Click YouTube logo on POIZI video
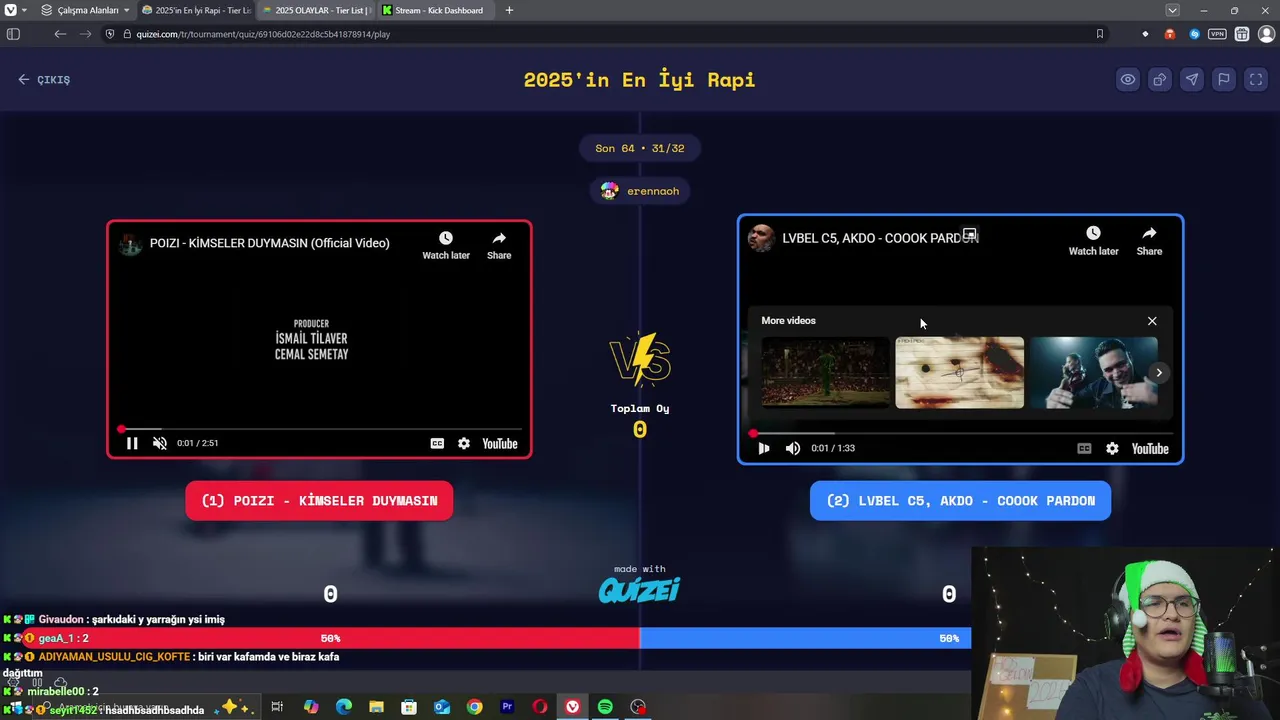Screen dimensions: 1280x720 coord(500,443)
